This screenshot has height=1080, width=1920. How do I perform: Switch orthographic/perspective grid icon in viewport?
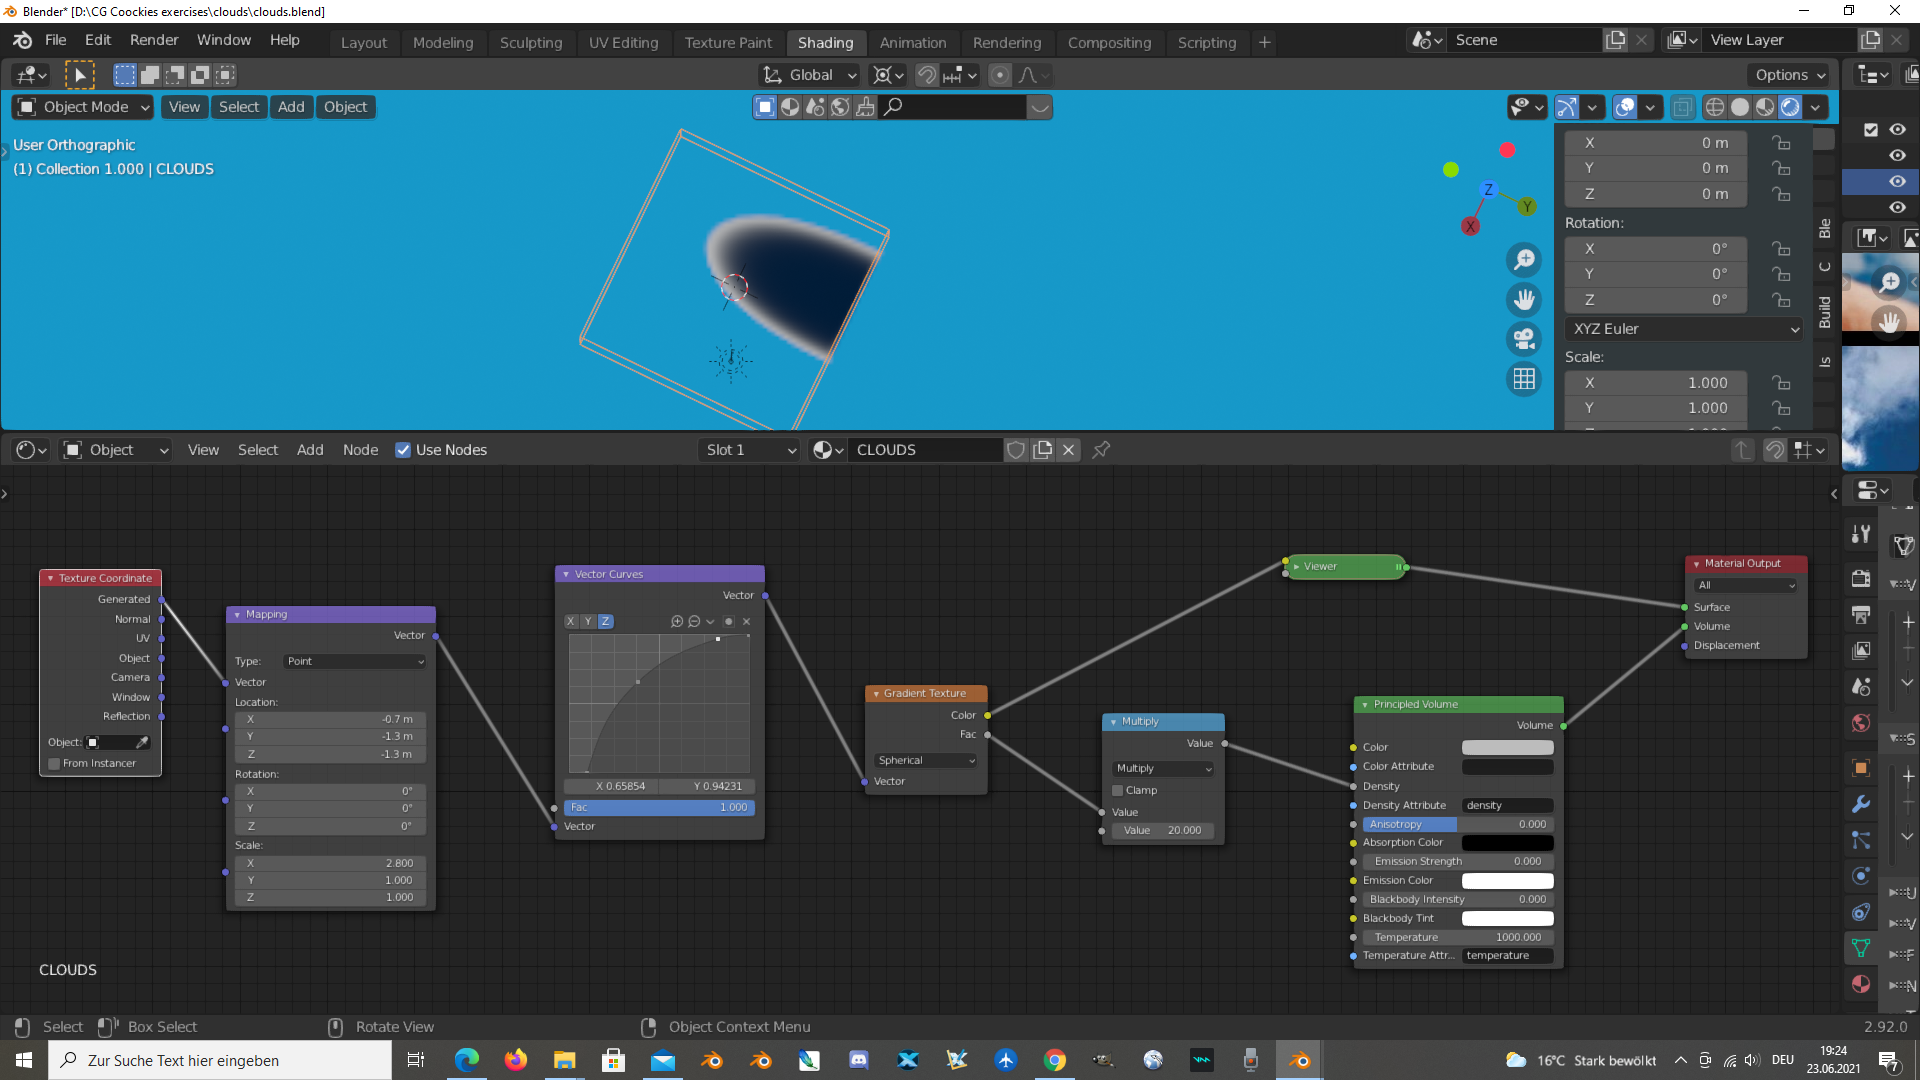tap(1524, 379)
